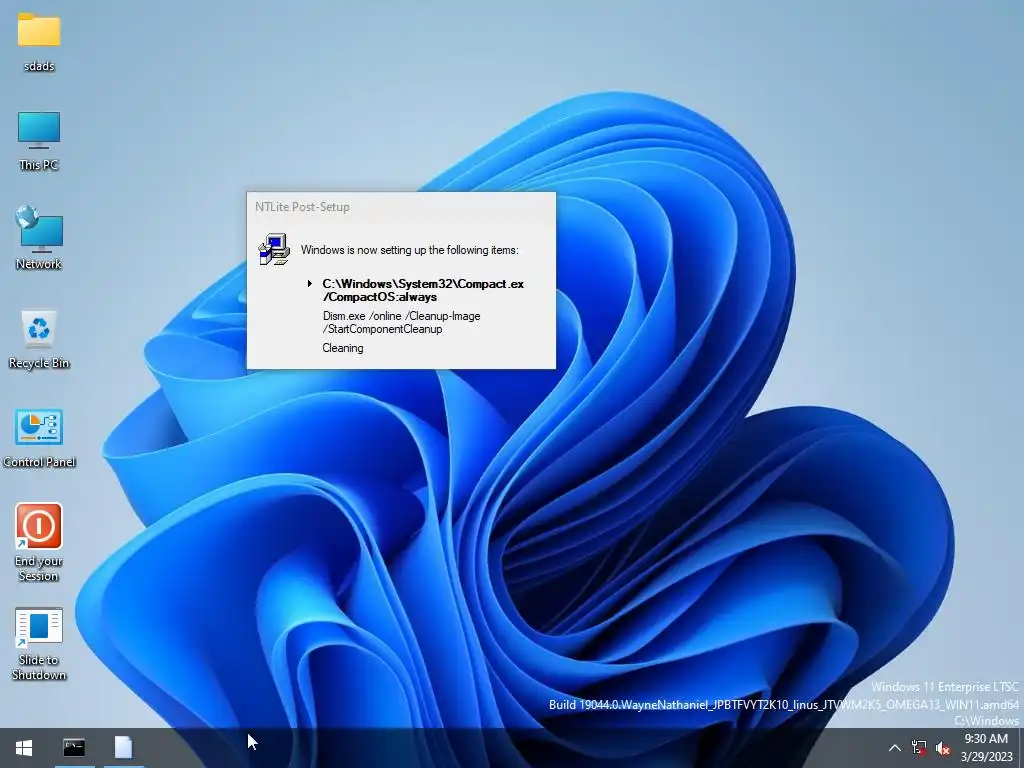This screenshot has height=768, width=1024.
Task: Click the Dism.exe StartComponentCleanup item
Action: click(x=402, y=323)
